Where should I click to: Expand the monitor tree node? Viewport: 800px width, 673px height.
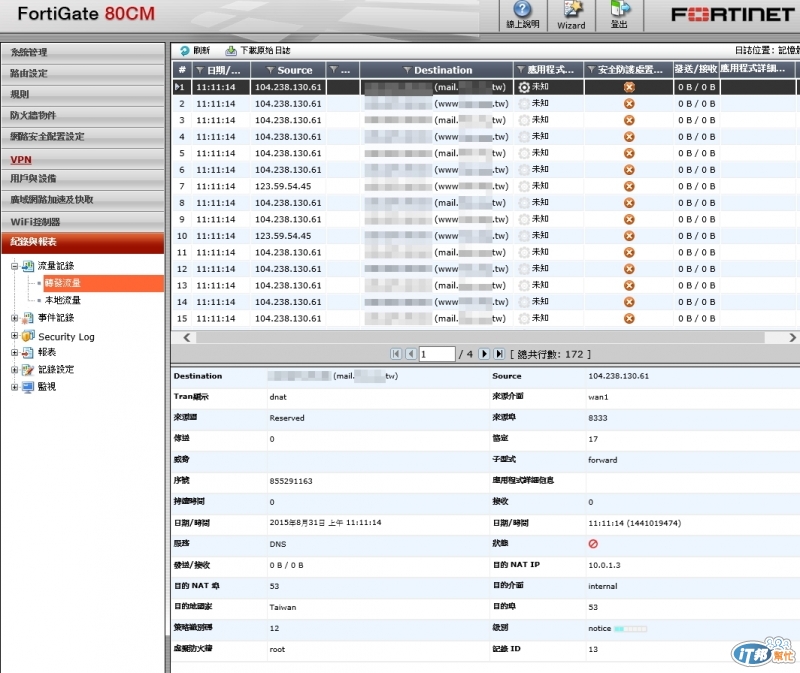[15, 387]
